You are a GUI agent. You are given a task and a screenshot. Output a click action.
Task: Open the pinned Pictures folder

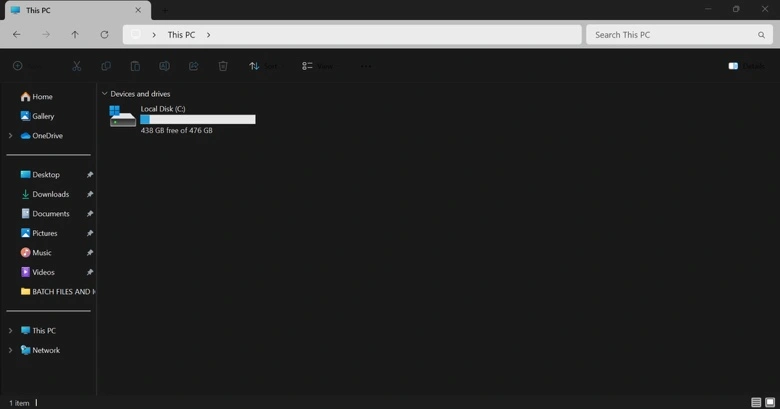pyautogui.click(x=39, y=233)
